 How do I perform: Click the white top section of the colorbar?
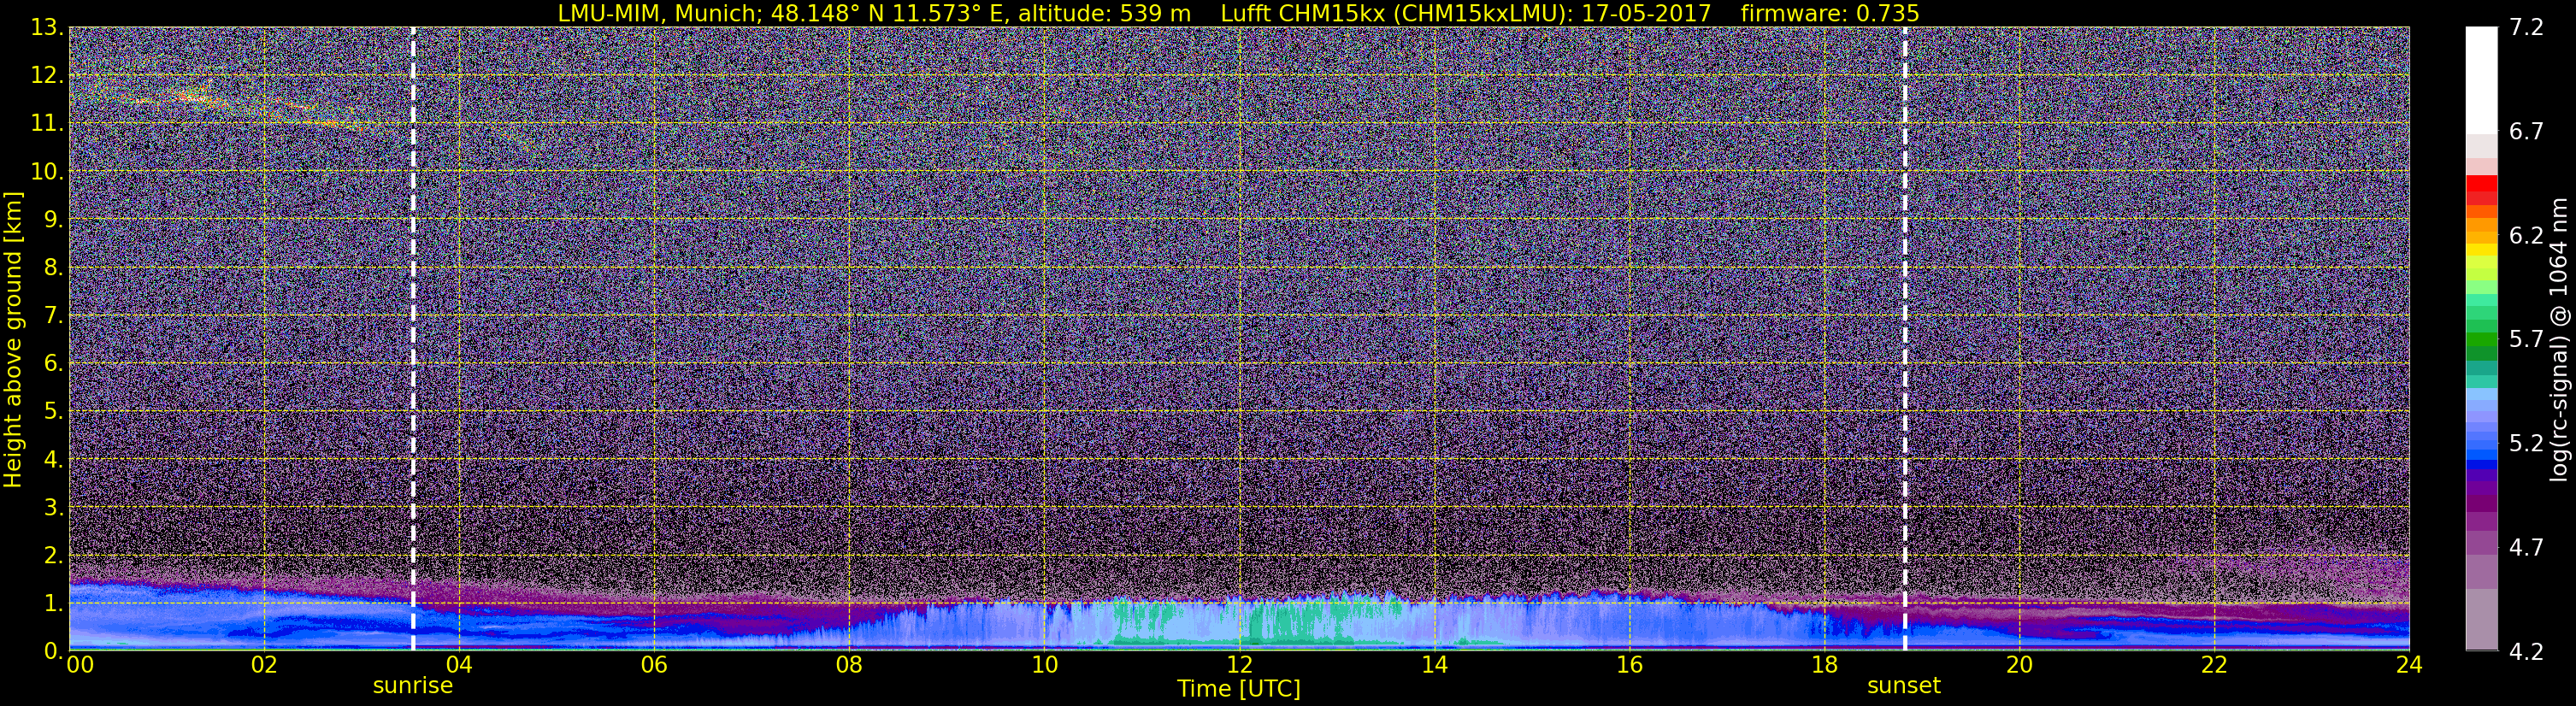pos(2481,80)
